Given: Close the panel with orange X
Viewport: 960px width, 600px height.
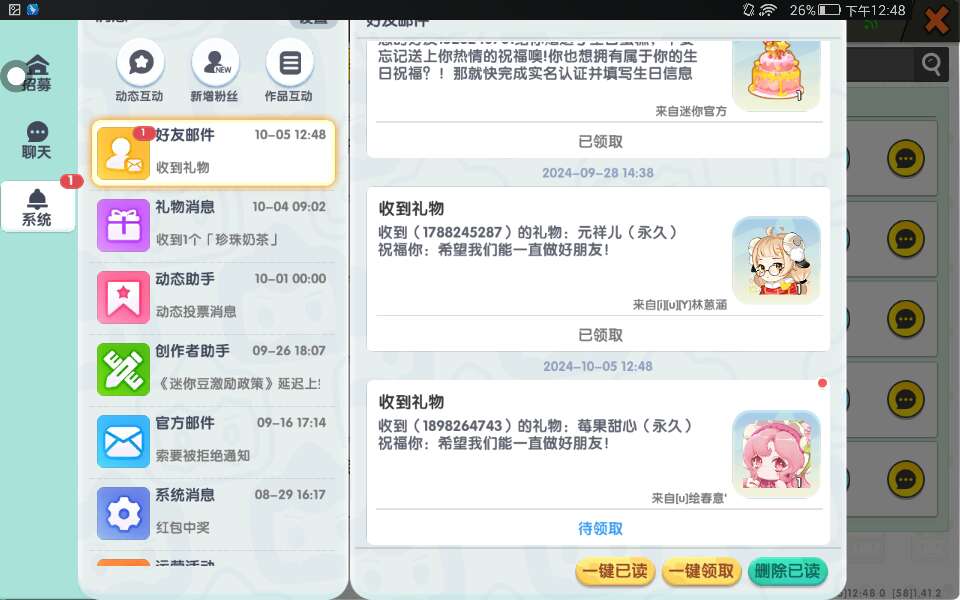Looking at the screenshot, I should tap(937, 21).
